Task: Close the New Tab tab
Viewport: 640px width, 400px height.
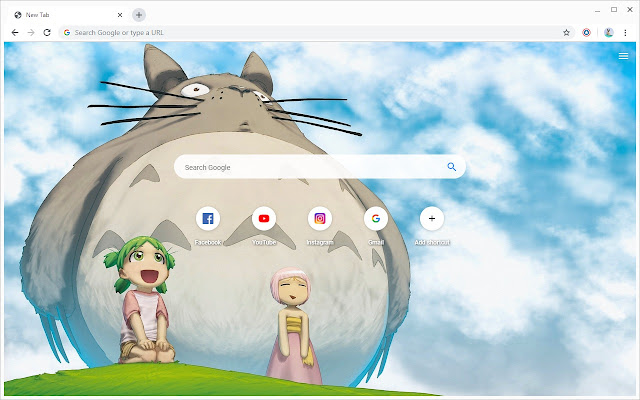Action: pyautogui.click(x=120, y=15)
